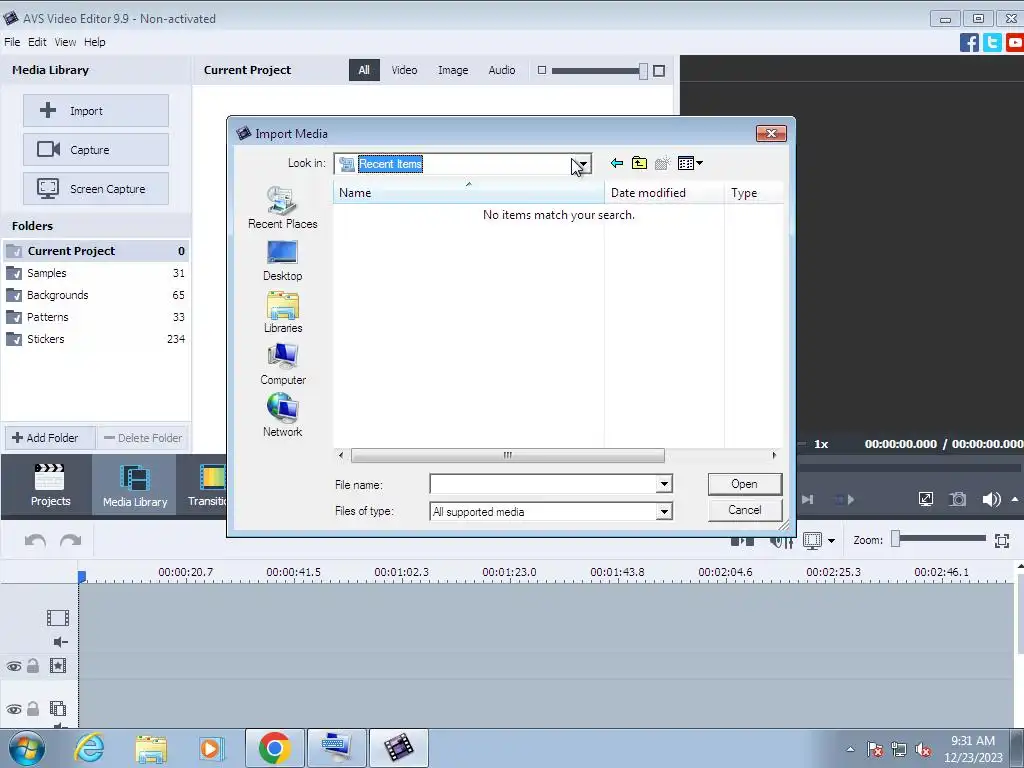Click the file list right scroll arrow
1024x768 pixels.
[774, 455]
